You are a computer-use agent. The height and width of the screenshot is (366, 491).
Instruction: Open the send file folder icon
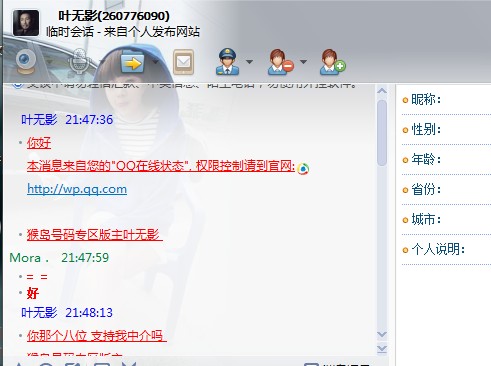(132, 62)
